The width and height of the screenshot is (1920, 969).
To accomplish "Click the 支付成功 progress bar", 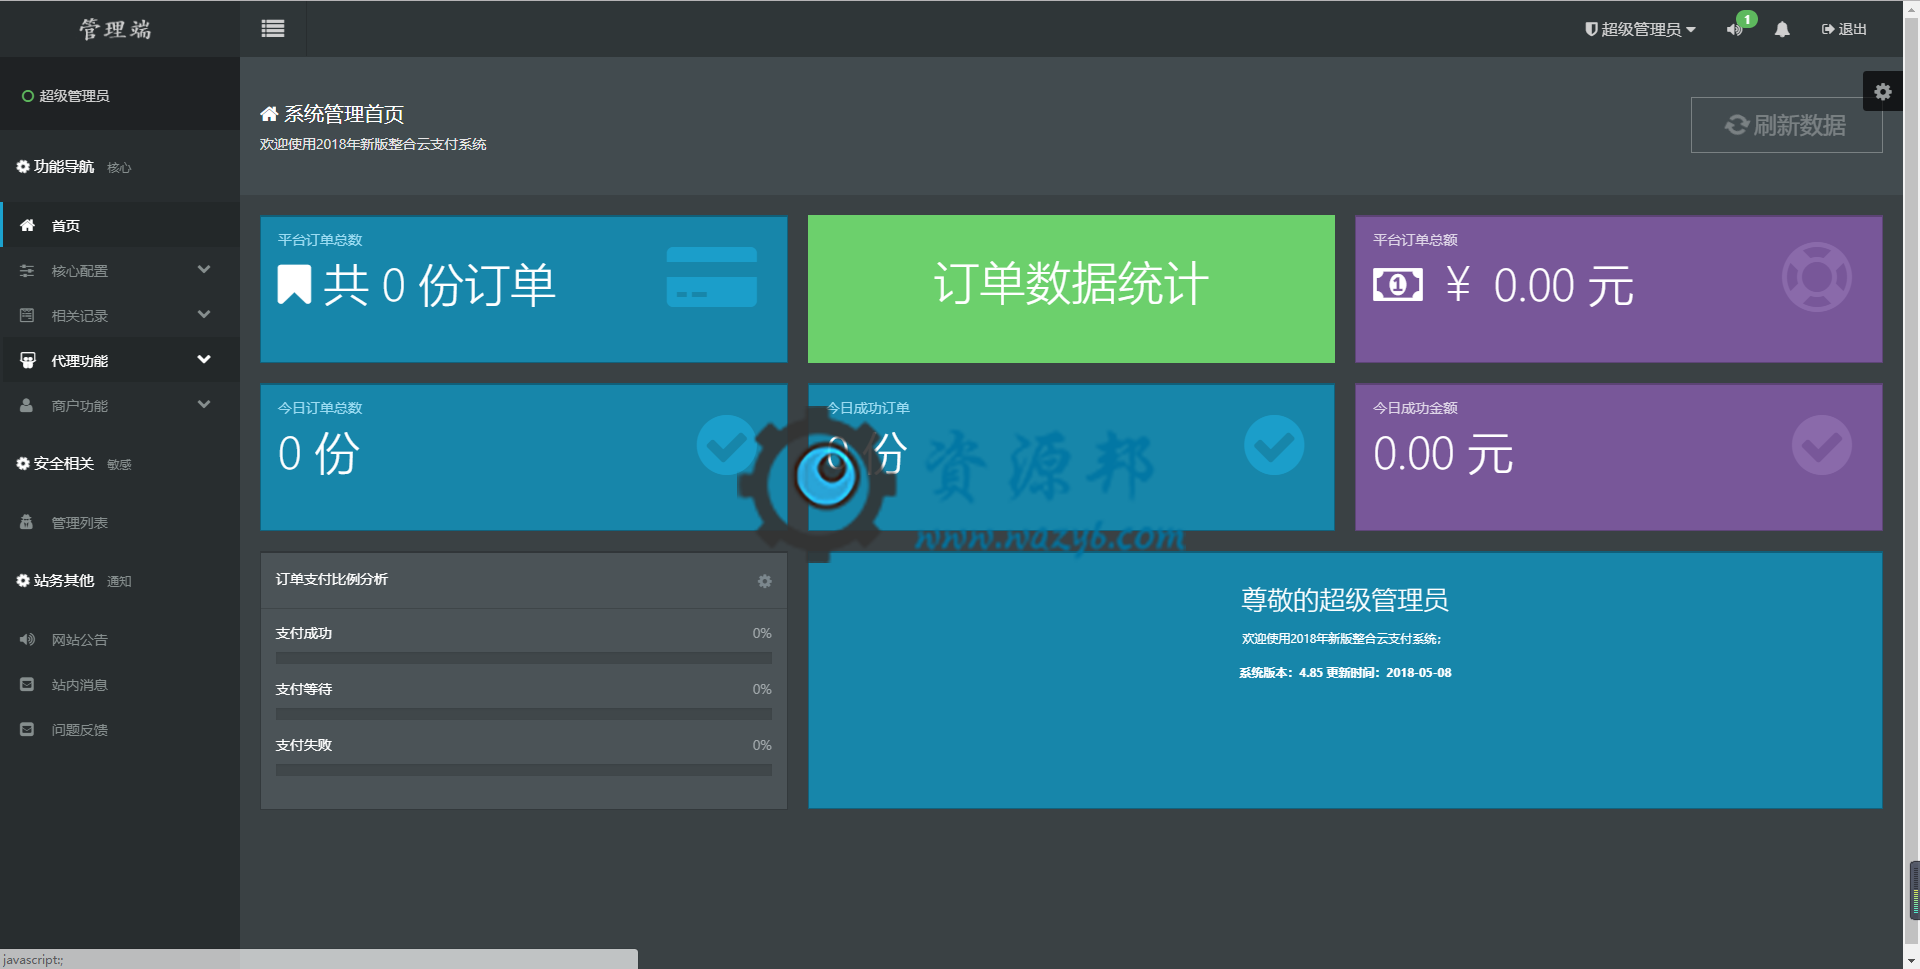I will click(x=524, y=658).
